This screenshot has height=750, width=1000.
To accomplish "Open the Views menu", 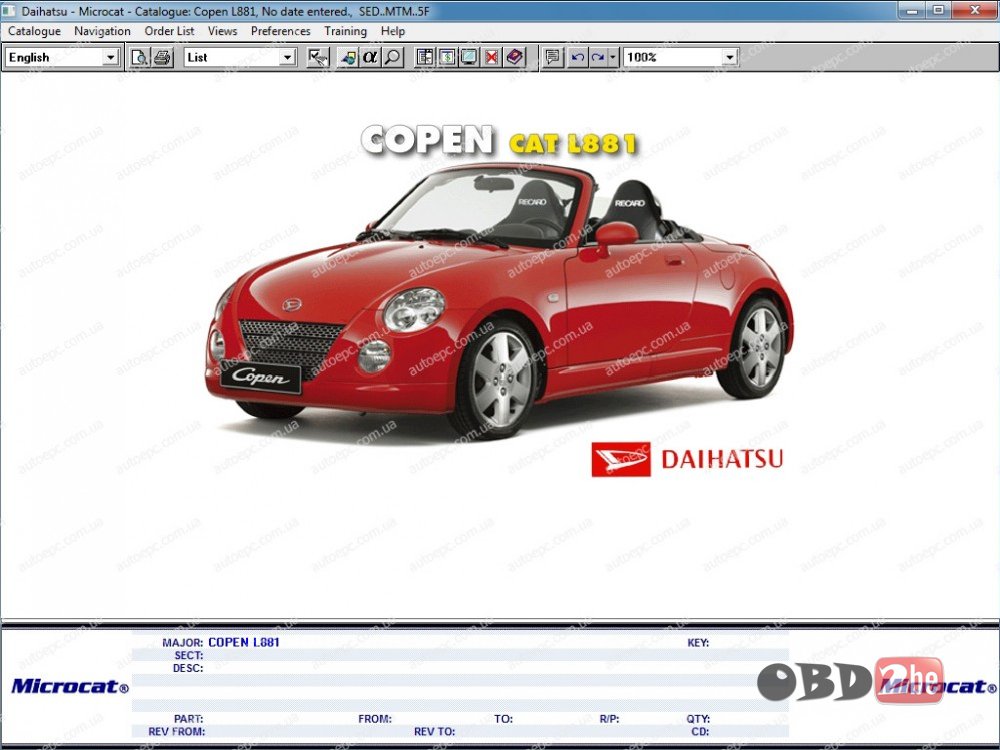I will pos(222,31).
